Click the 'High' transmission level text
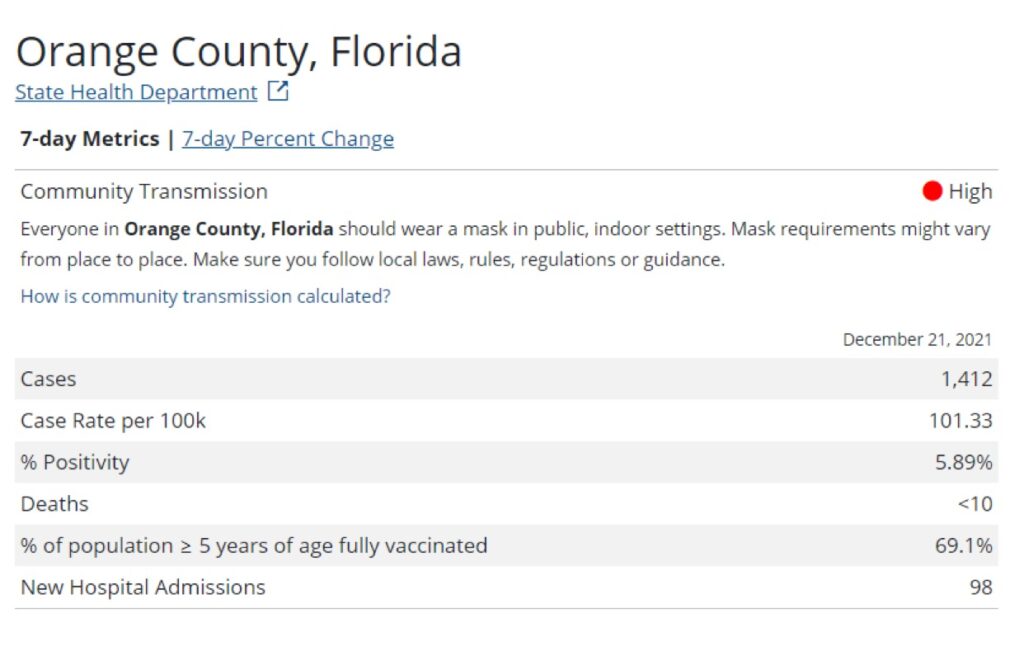The width and height of the screenshot is (1024, 646). coord(970,191)
